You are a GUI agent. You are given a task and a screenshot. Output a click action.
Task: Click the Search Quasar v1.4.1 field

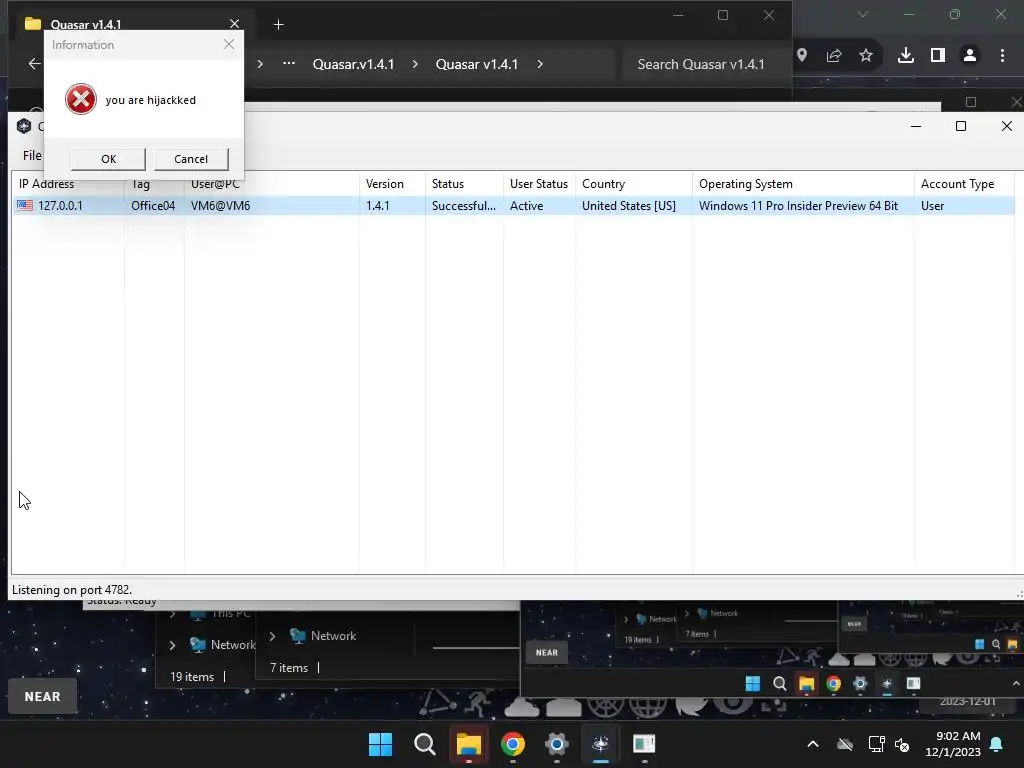tap(705, 64)
